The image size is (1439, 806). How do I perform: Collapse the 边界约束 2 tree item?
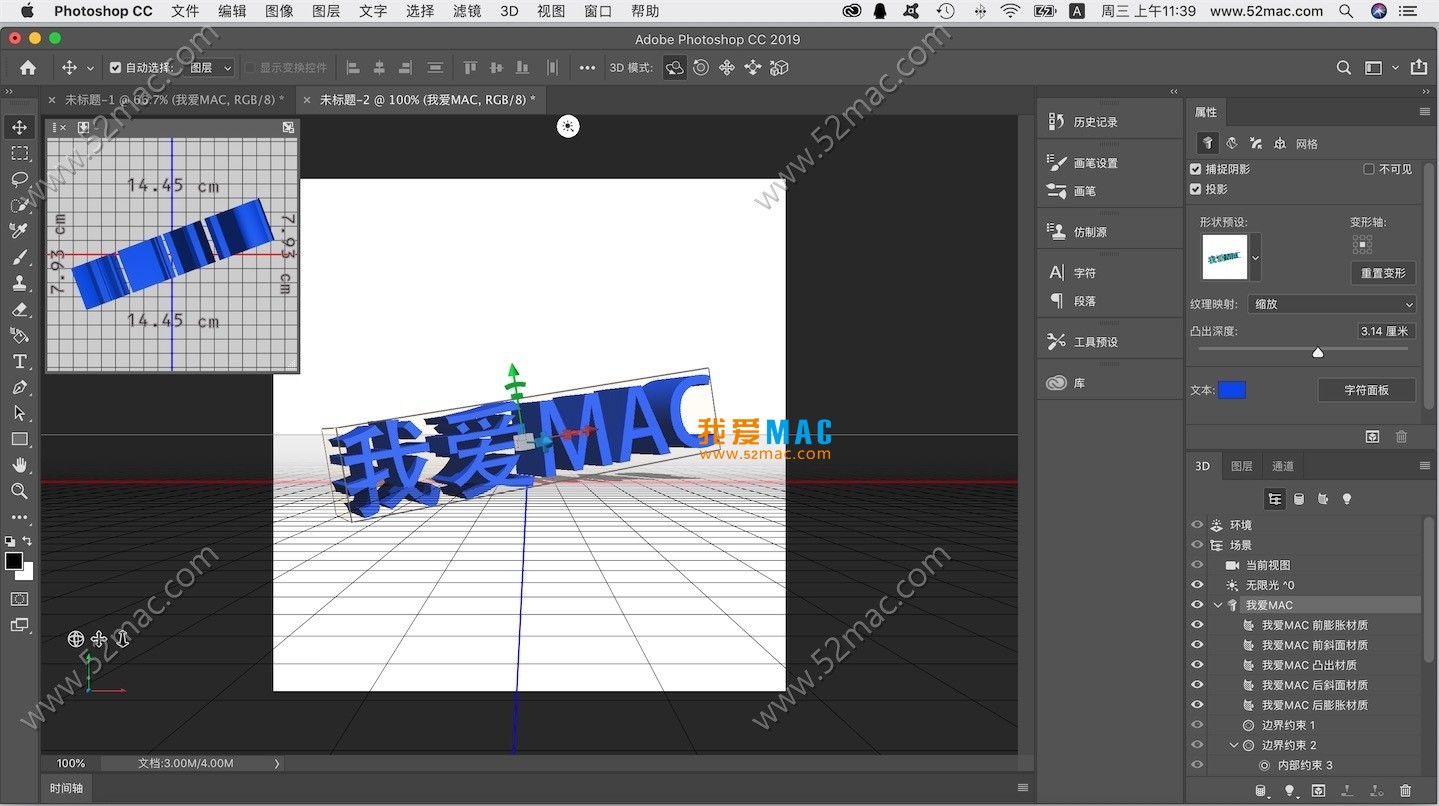coord(1234,744)
